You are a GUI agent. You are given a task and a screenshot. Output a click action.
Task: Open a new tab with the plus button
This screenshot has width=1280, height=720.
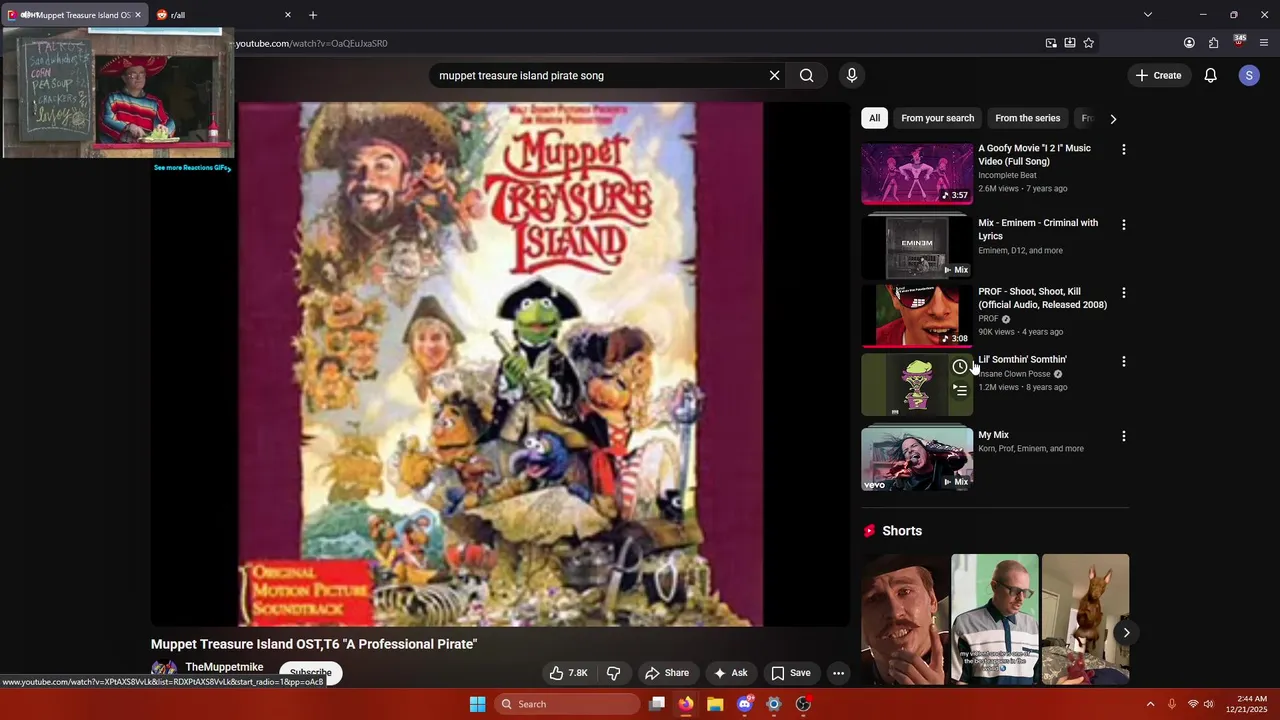point(313,15)
